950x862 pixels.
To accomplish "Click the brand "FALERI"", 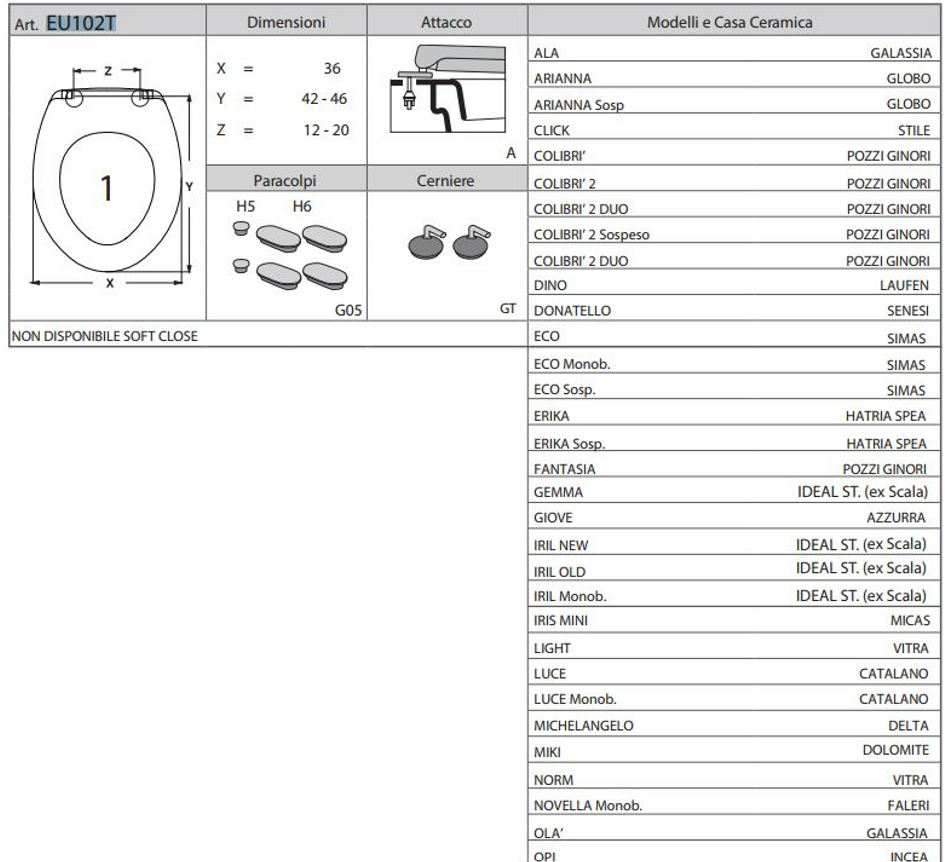I will pyautogui.click(x=908, y=806).
